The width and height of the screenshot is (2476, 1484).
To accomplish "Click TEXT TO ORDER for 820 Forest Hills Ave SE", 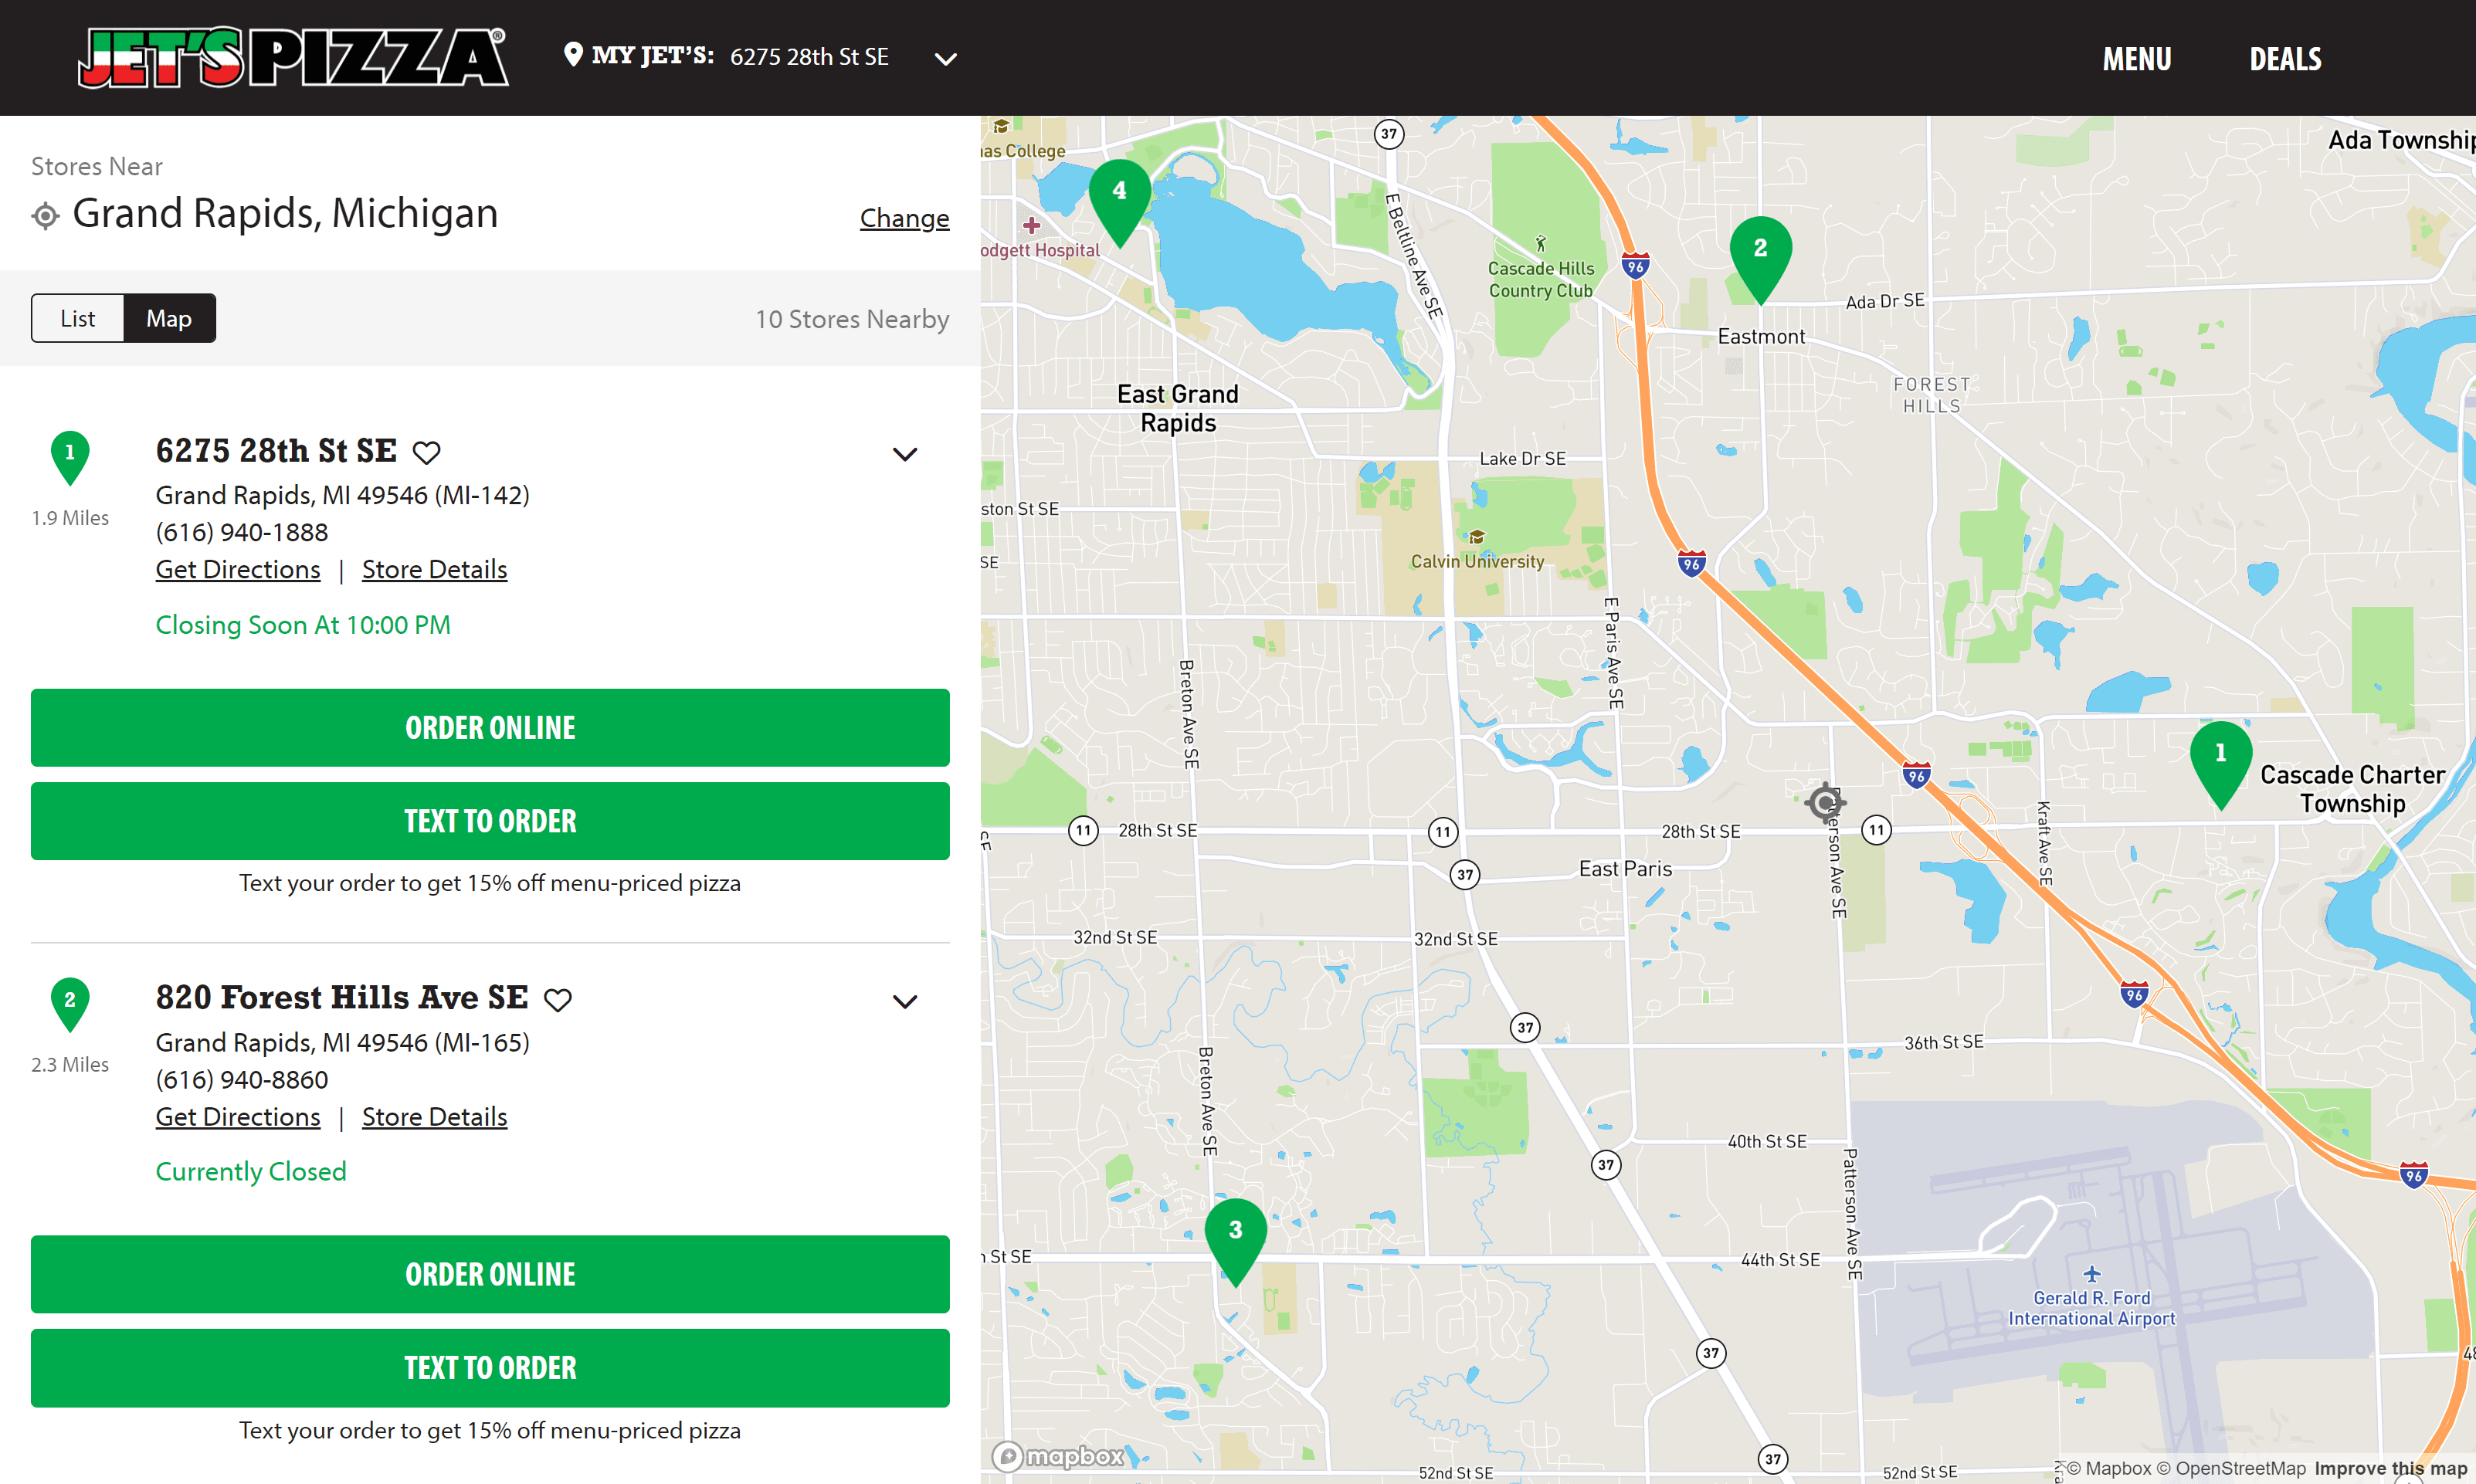I will click(490, 1367).
